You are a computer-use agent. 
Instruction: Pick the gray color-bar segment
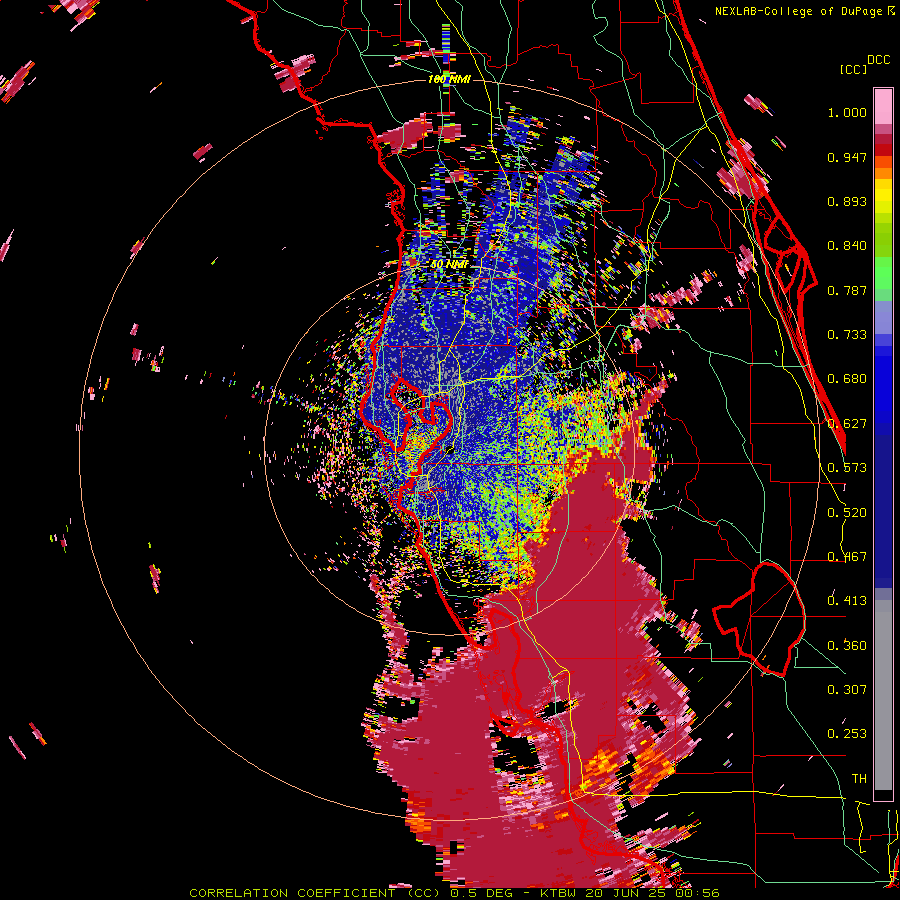883,695
